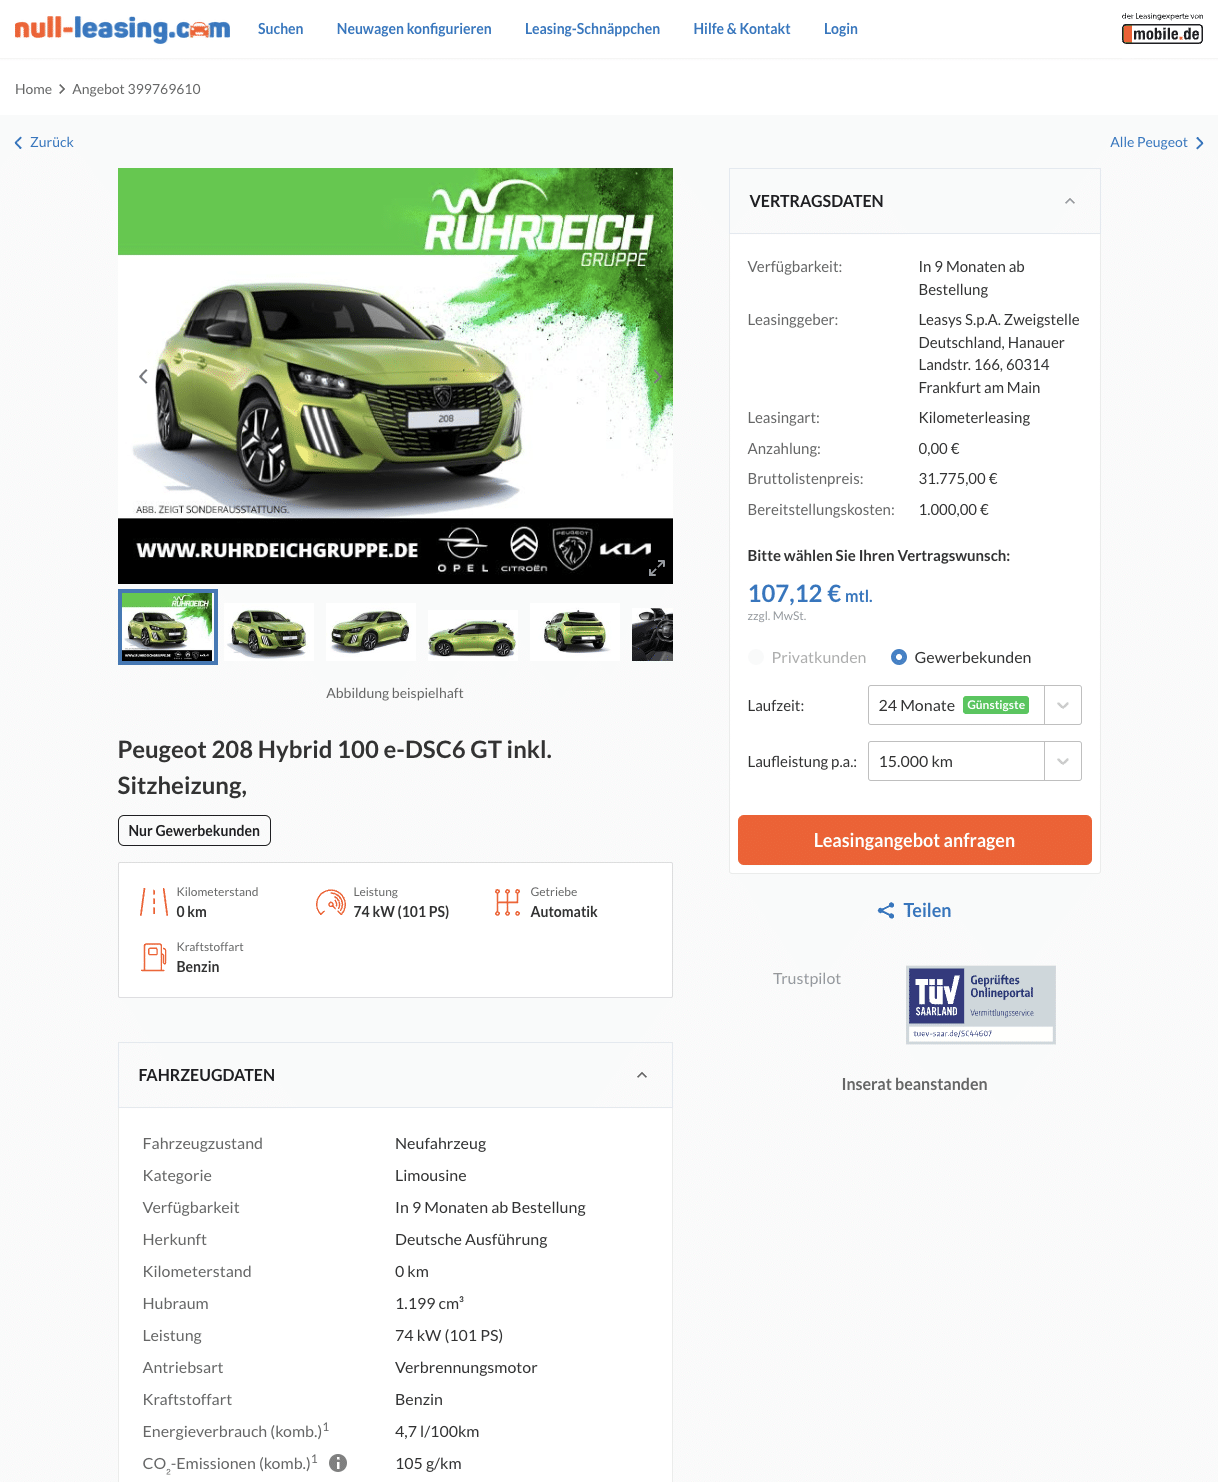Select the Privatkunden radio button
Image resolution: width=1218 pixels, height=1482 pixels.
click(756, 657)
